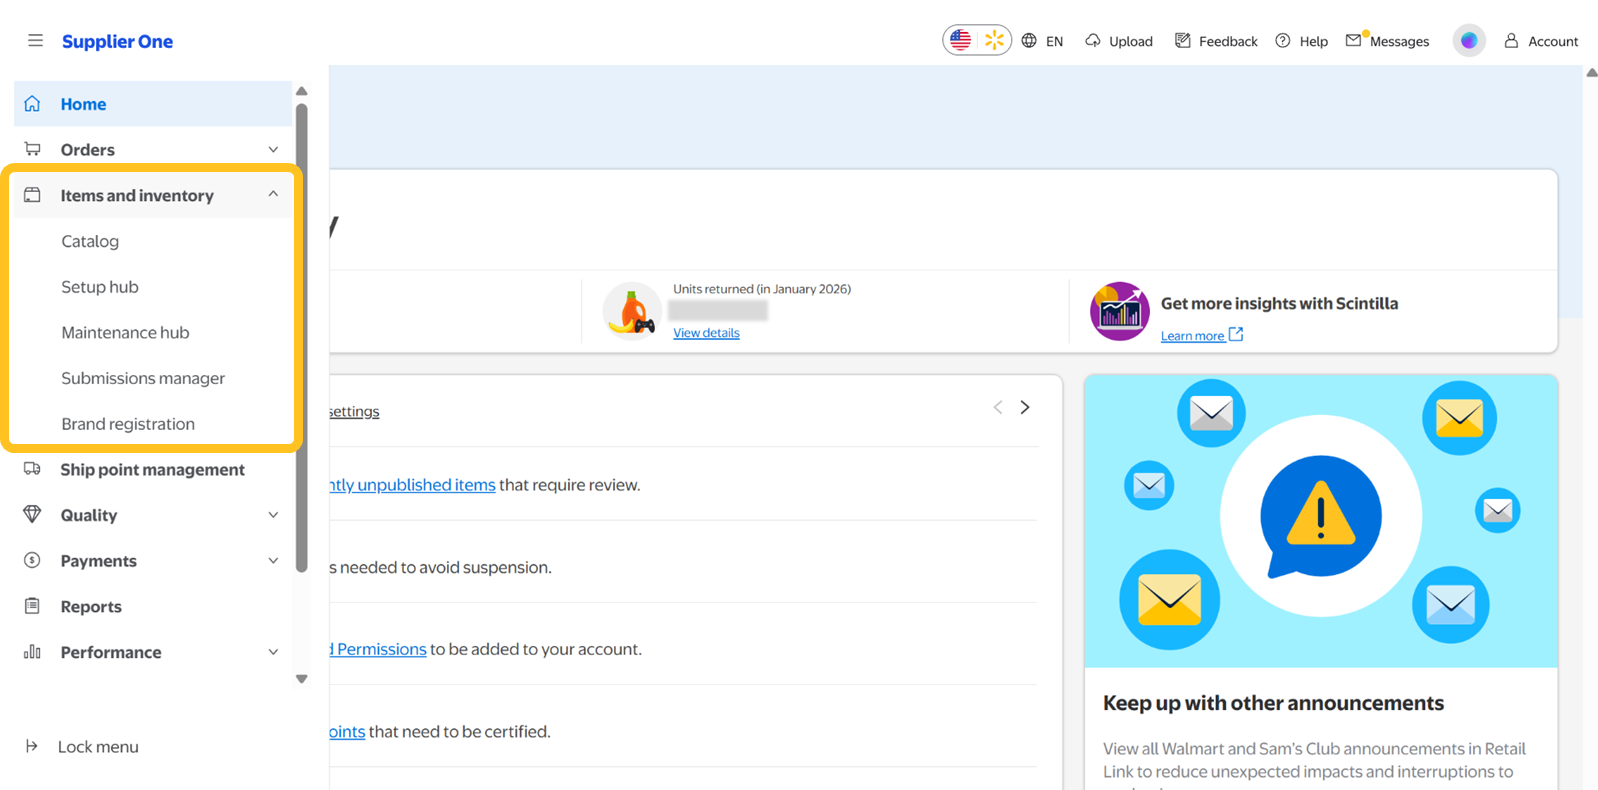
Task: Click the Orders cart icon
Action: click(32, 149)
